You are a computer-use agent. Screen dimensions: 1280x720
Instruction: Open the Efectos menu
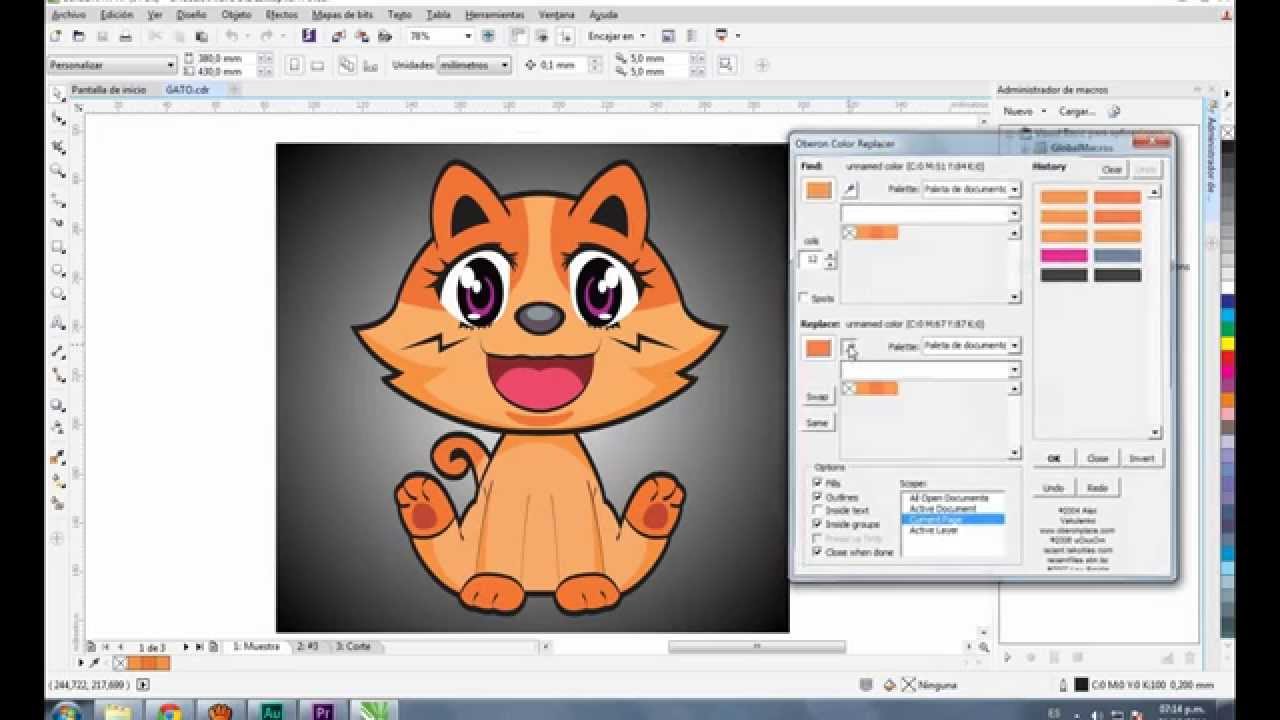281,15
